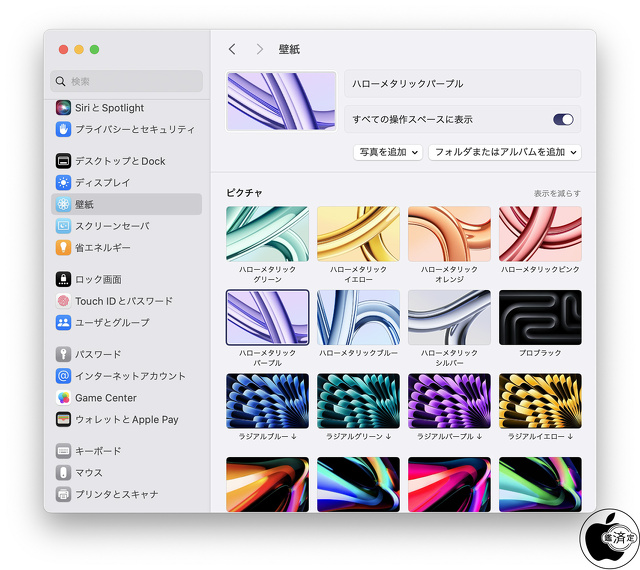640x570 pixels.
Task: Open キーボード sidebar row
Action: [127, 451]
